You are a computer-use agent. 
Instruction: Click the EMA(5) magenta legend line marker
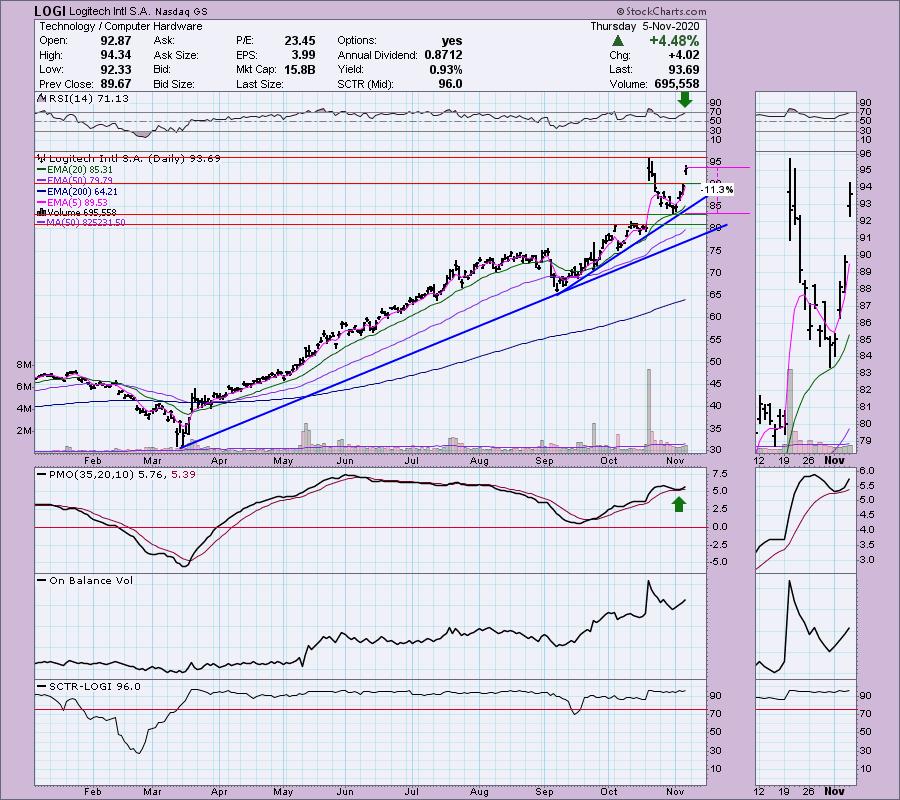(42, 202)
